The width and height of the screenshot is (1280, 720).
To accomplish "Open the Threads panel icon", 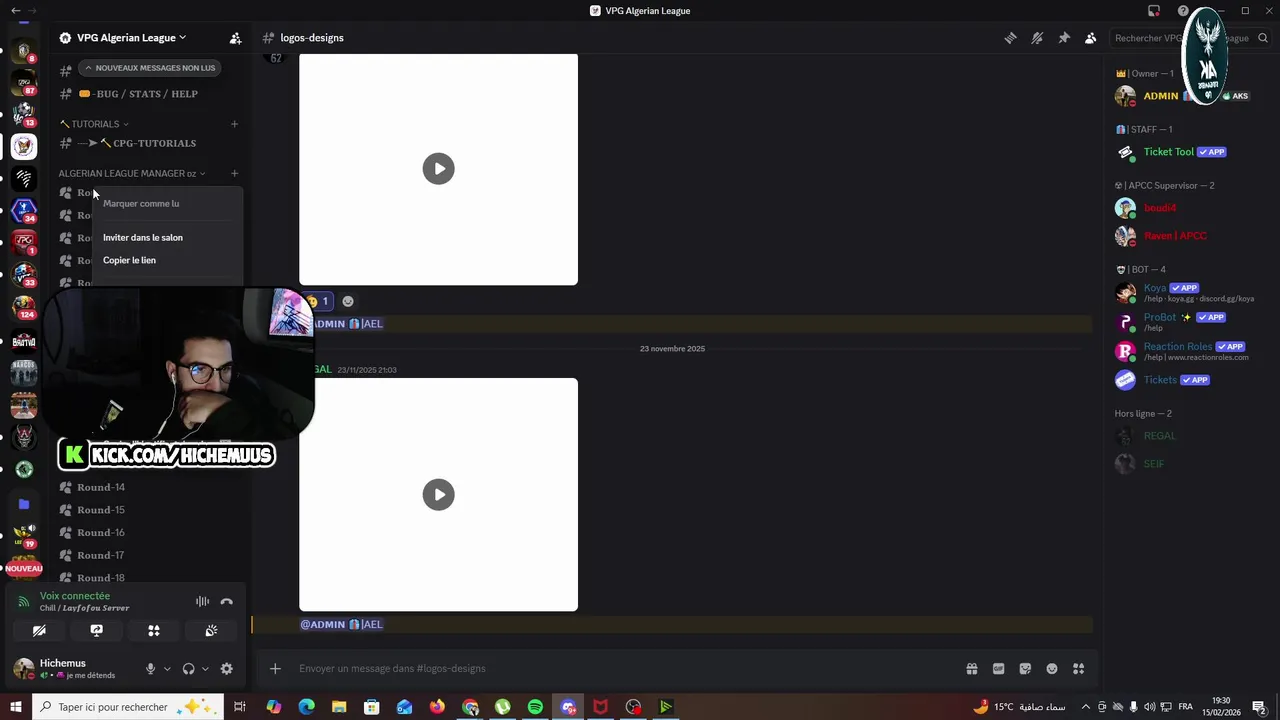I will coord(1010,38).
